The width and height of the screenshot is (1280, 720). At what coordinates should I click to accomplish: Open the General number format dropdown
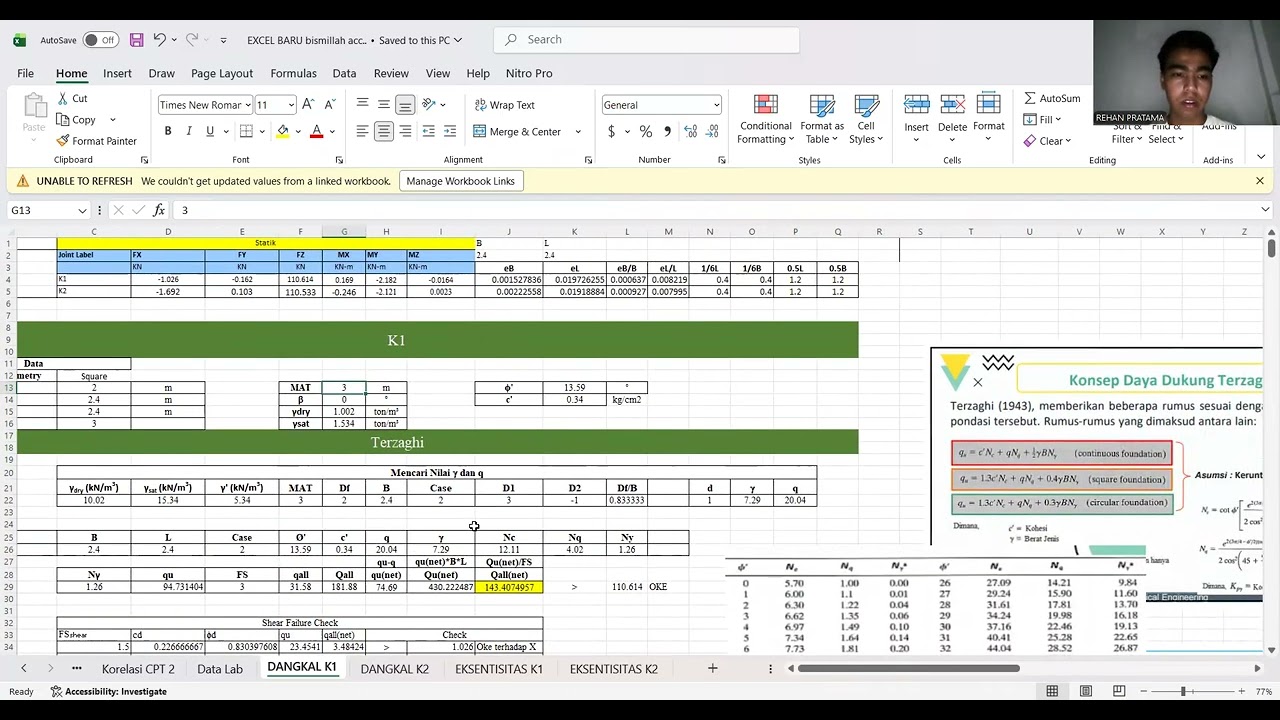click(716, 105)
